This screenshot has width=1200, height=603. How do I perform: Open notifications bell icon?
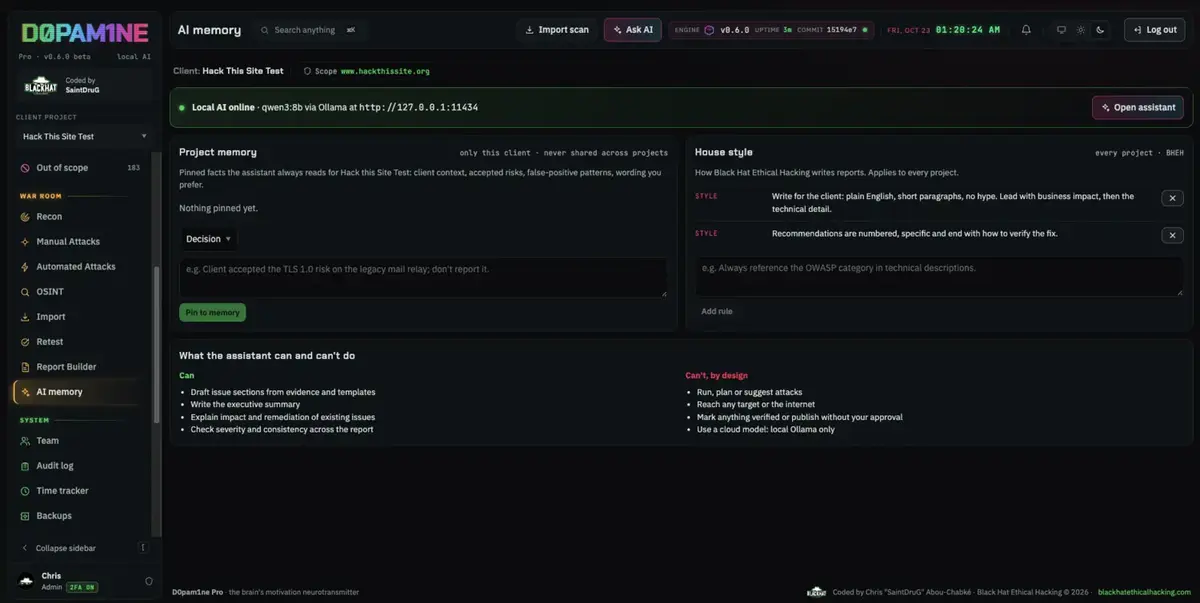click(x=1026, y=30)
